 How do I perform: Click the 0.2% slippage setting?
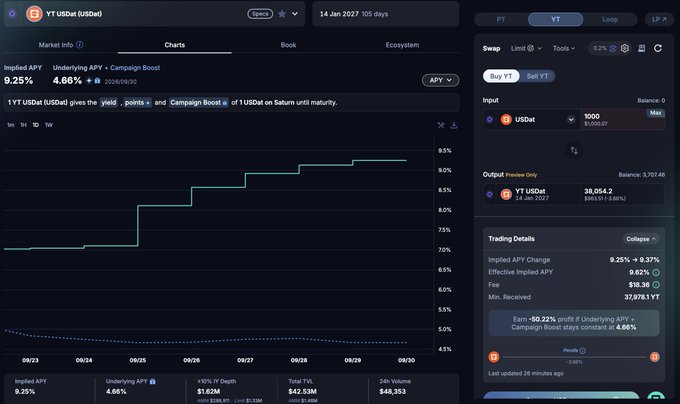click(600, 49)
